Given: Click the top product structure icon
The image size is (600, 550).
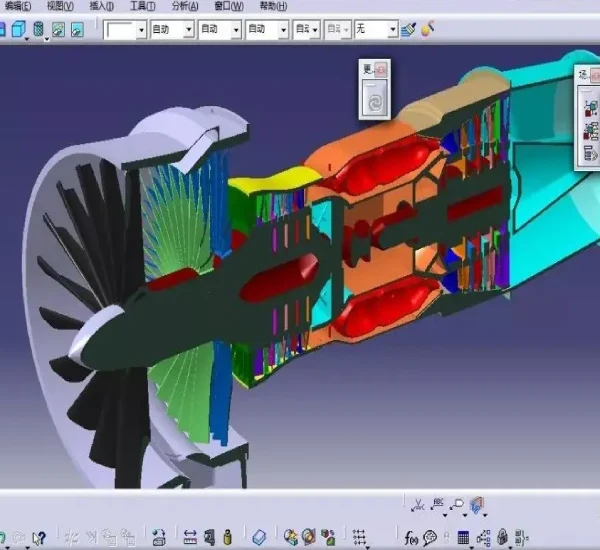Looking at the screenshot, I should pos(592,108).
